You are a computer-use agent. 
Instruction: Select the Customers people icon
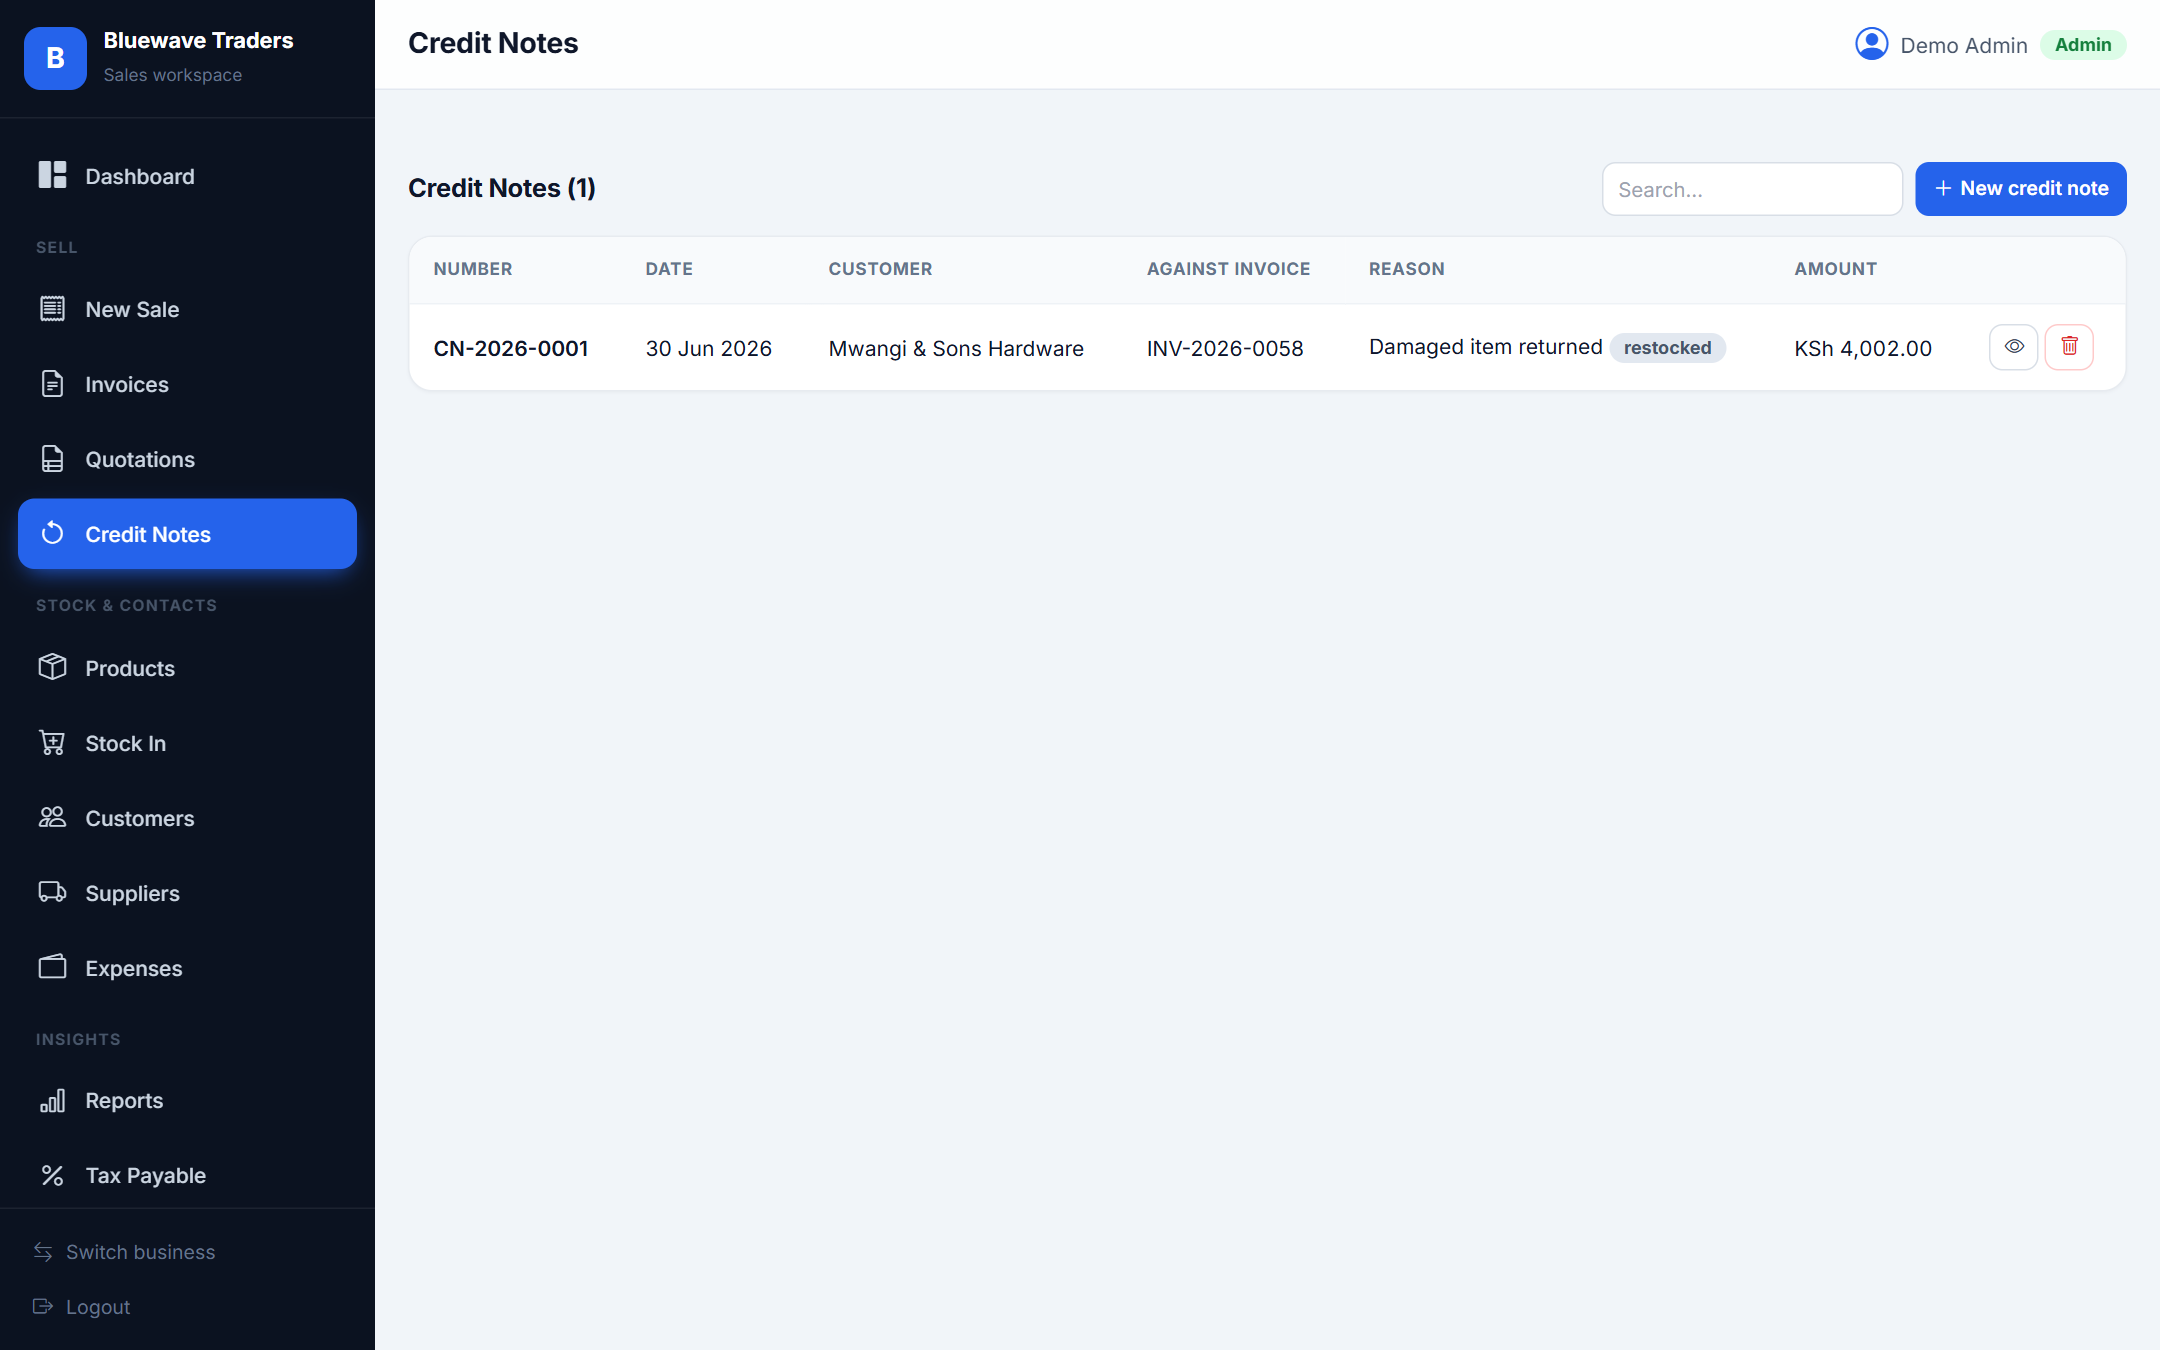point(52,817)
